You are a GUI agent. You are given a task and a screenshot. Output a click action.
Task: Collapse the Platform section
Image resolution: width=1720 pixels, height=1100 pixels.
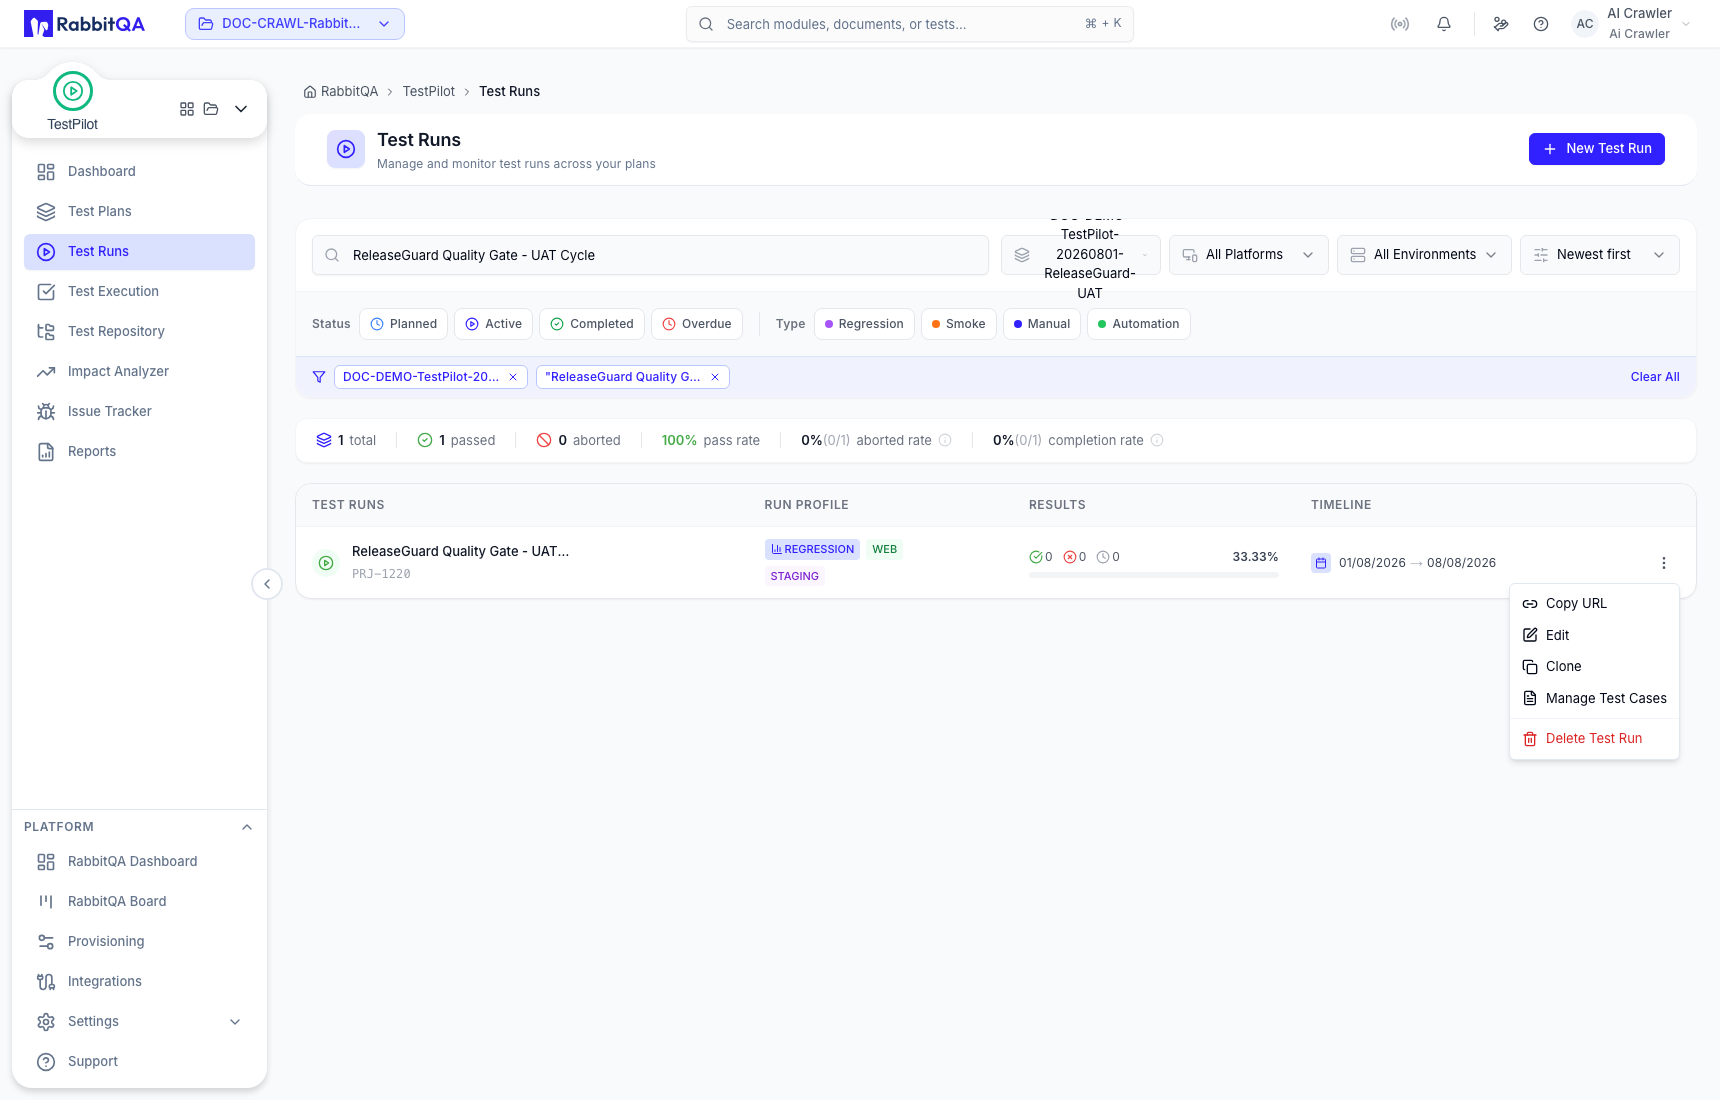tap(247, 827)
